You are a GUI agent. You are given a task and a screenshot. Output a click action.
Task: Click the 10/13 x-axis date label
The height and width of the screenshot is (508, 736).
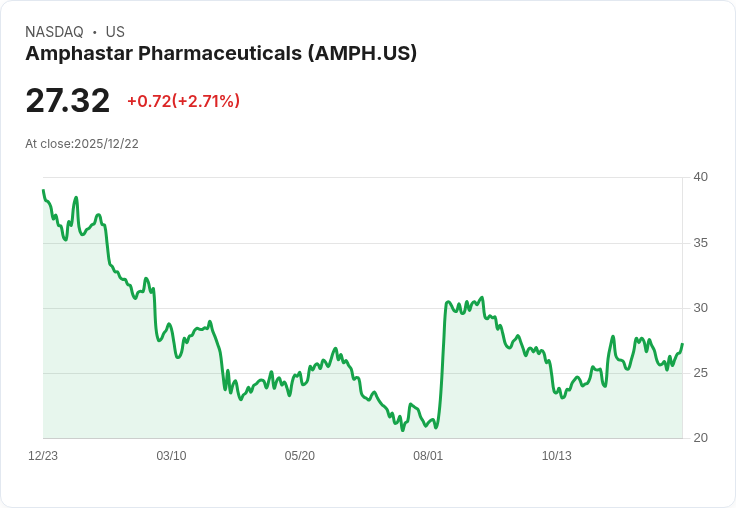(x=557, y=455)
